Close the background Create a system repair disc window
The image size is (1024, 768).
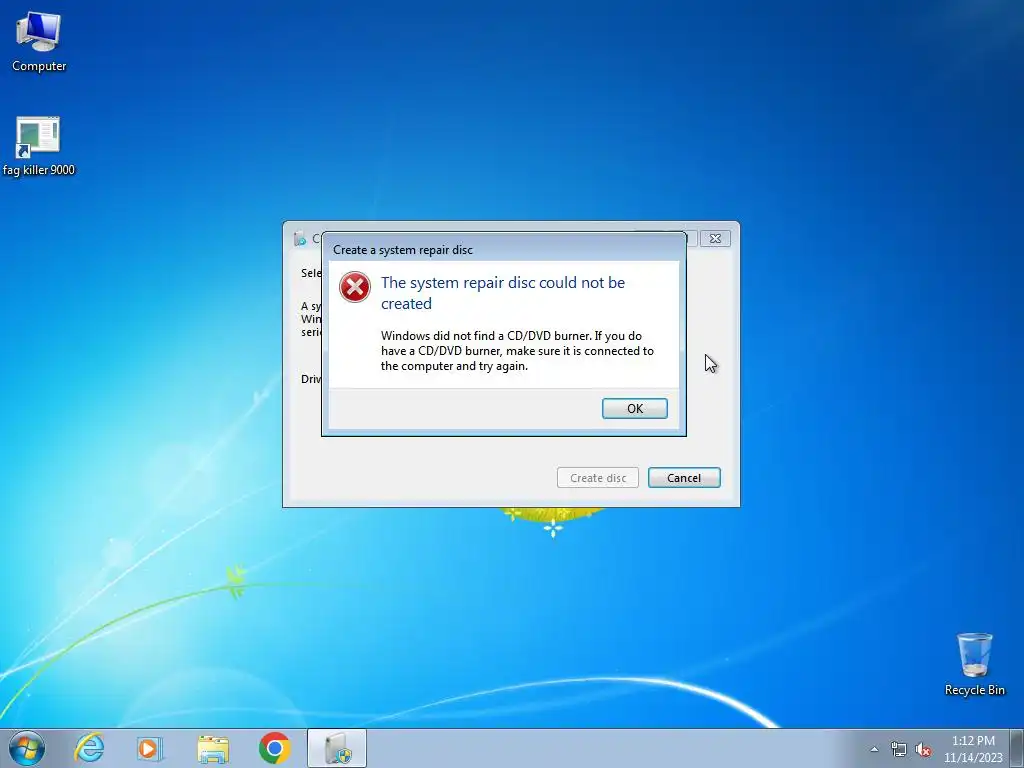715,238
